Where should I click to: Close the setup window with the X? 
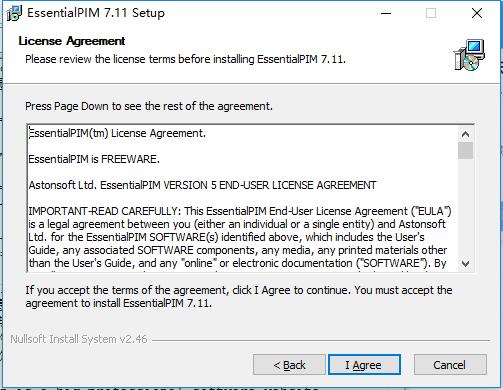coord(477,13)
